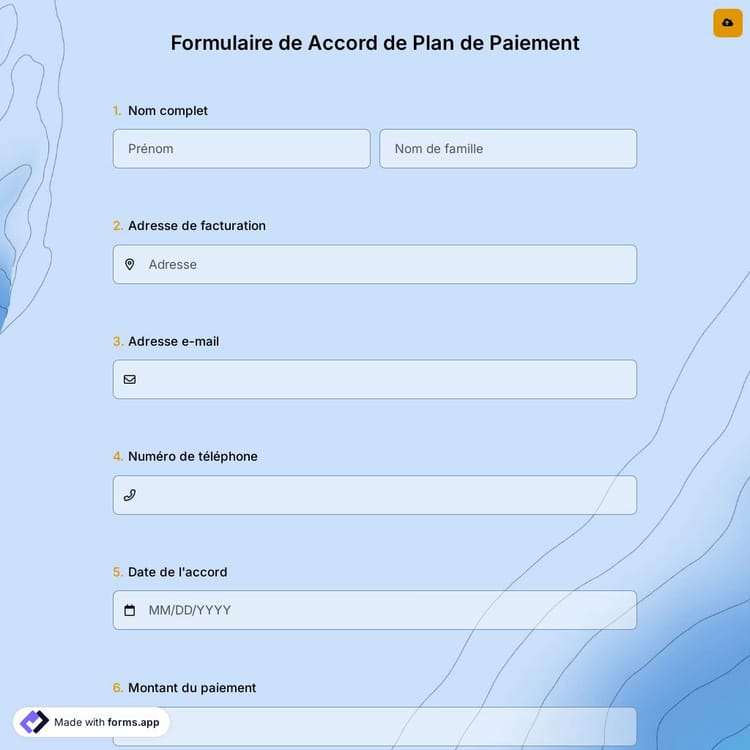Open the calendar icon date picker
The height and width of the screenshot is (750, 750).
pyautogui.click(x=130, y=610)
